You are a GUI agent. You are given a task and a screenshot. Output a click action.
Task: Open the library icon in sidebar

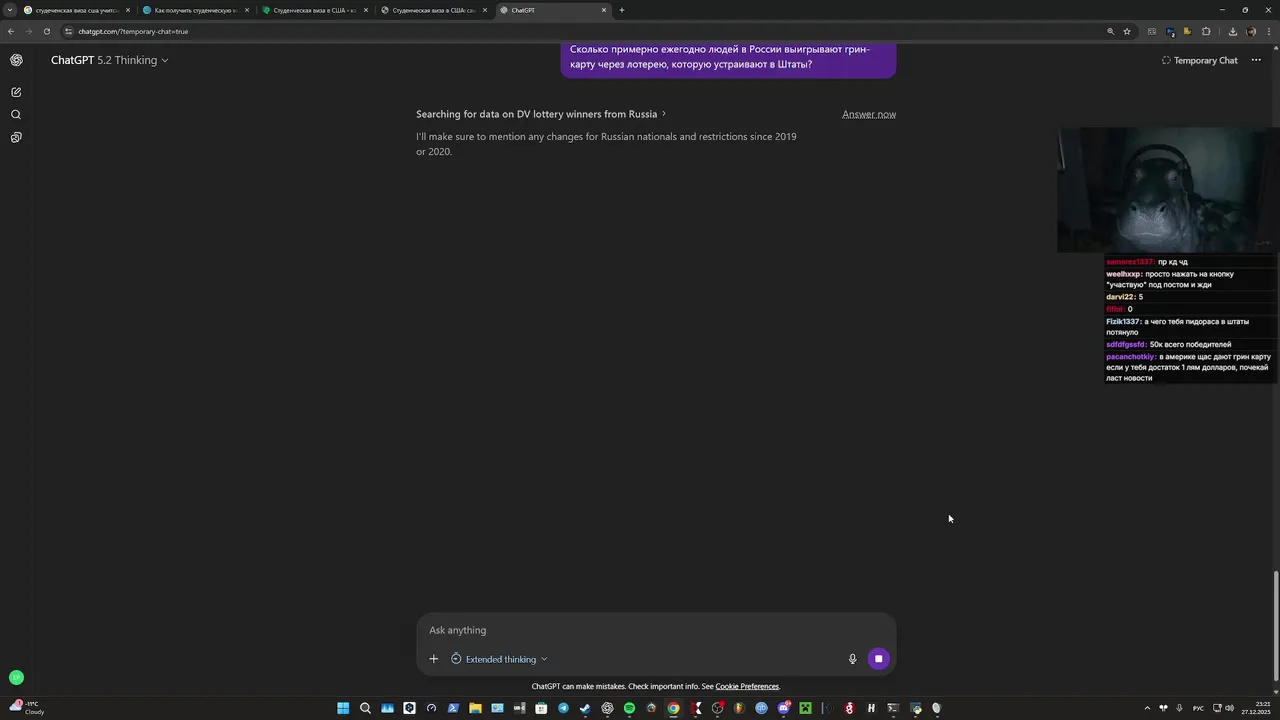click(16, 138)
